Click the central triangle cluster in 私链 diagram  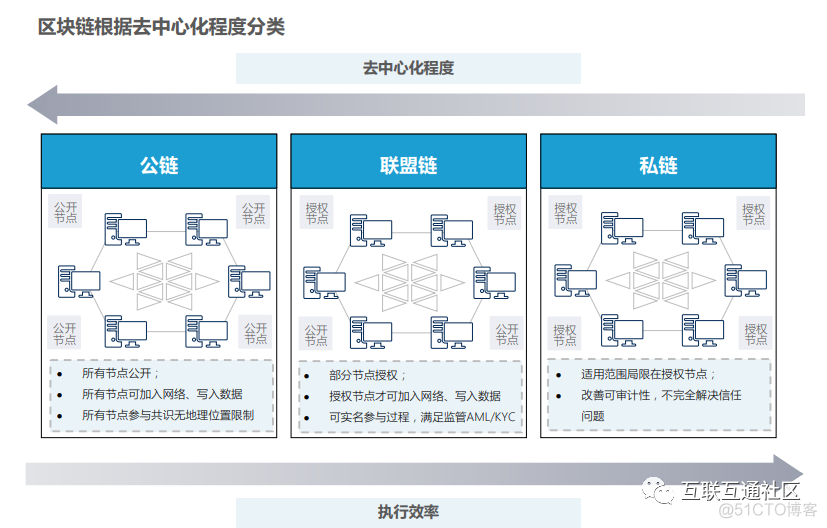point(659,280)
